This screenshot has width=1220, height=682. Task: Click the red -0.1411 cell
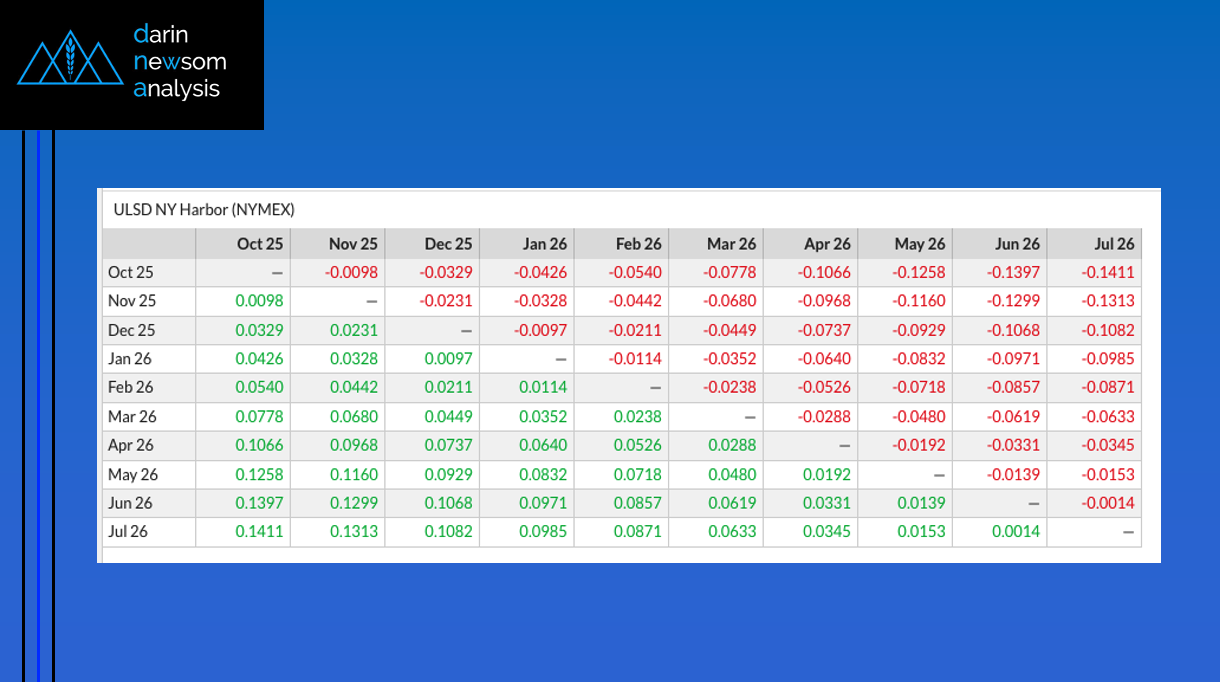[x=1108, y=272]
